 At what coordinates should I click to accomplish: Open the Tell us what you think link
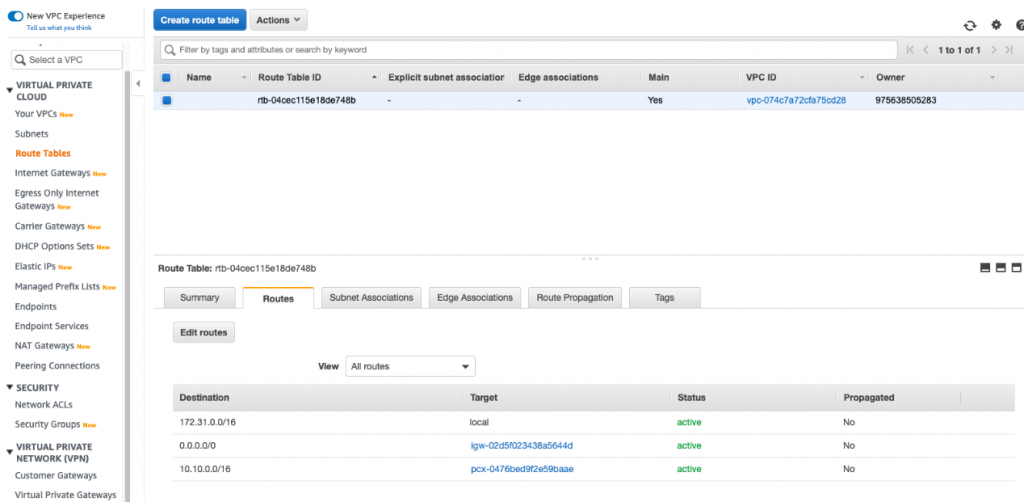[59, 28]
